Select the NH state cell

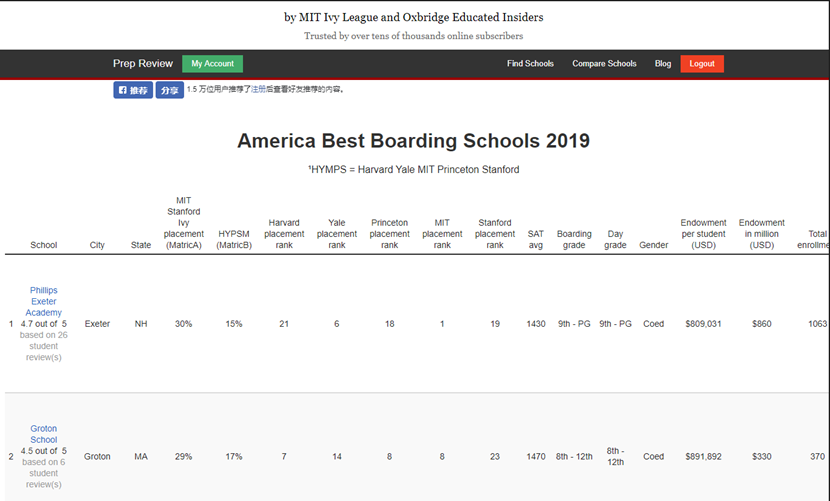pyautogui.click(x=141, y=324)
